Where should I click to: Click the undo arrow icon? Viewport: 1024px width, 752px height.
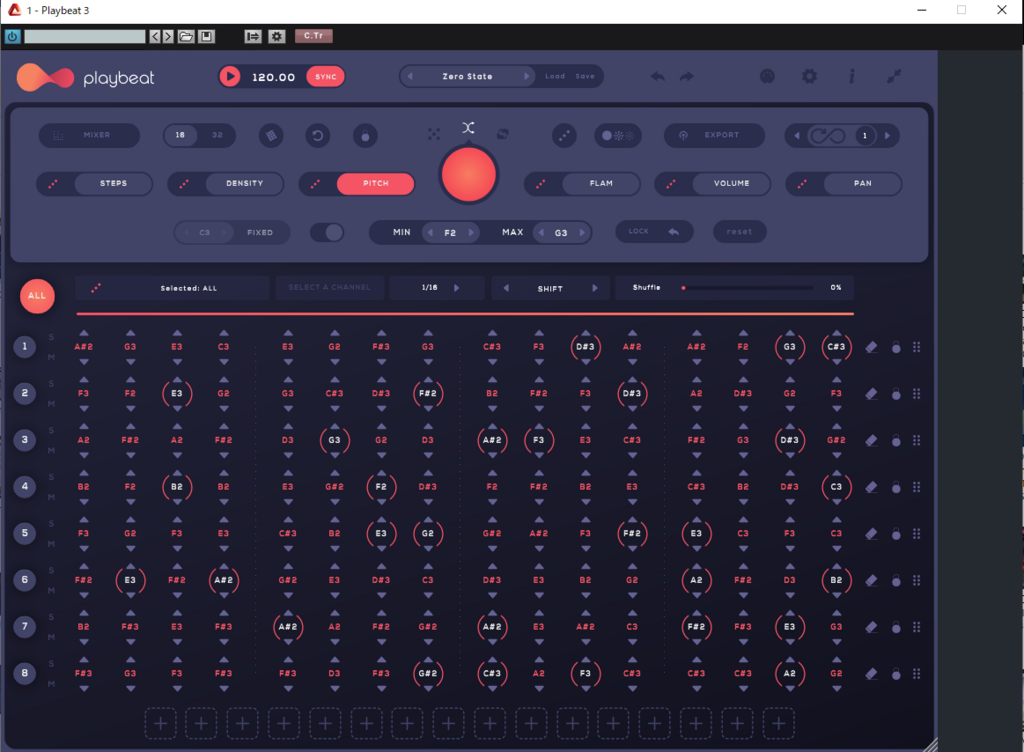tap(658, 77)
